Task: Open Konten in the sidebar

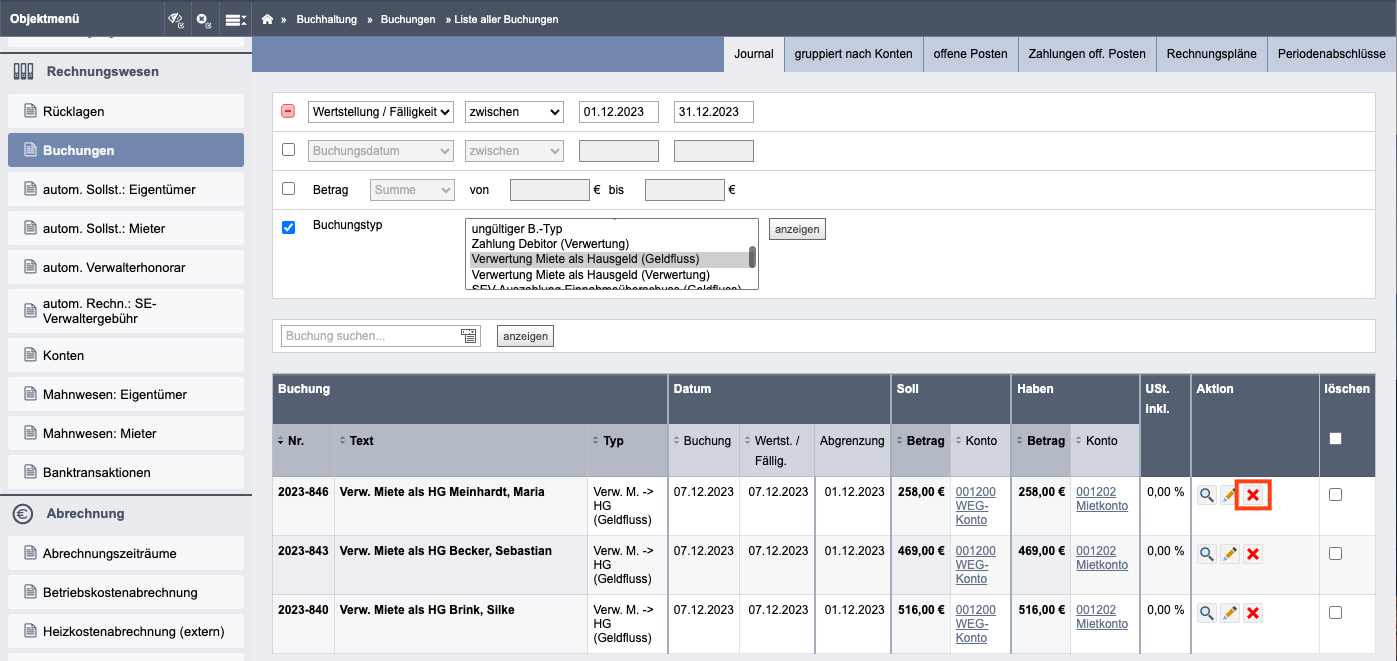Action: click(x=126, y=356)
